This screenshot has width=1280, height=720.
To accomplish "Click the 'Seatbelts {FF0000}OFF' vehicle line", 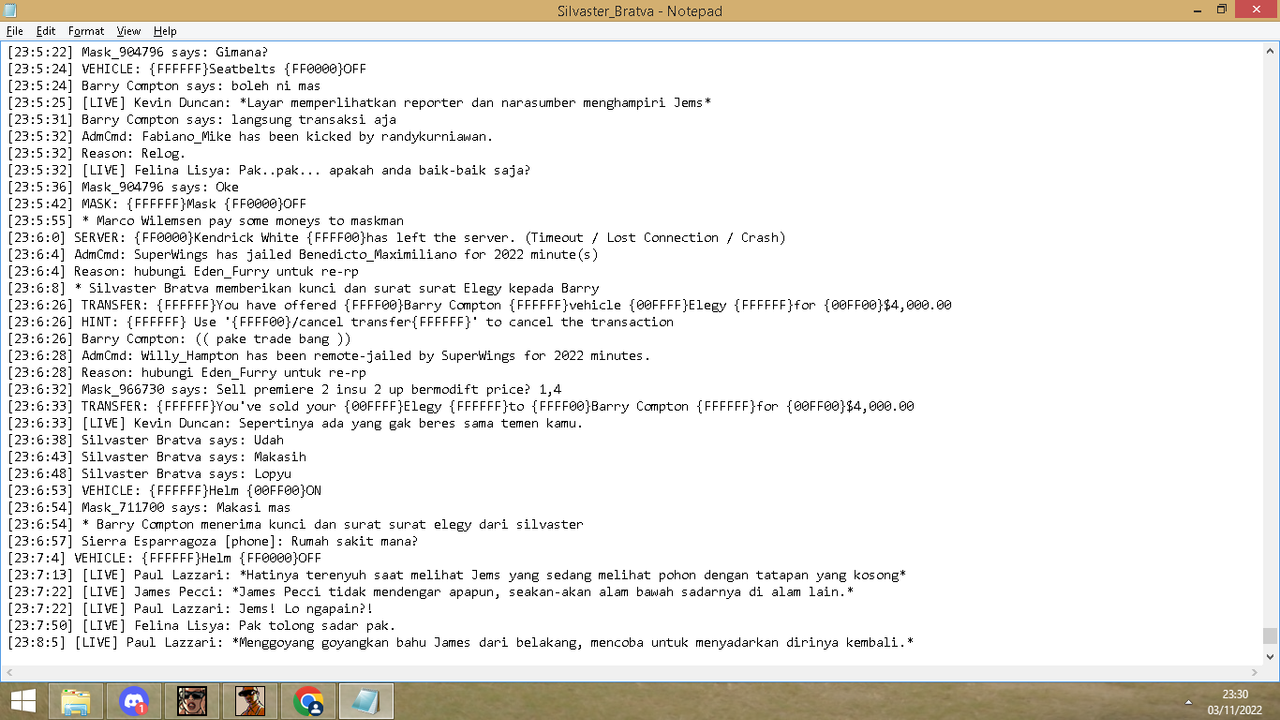I will click(187, 69).
